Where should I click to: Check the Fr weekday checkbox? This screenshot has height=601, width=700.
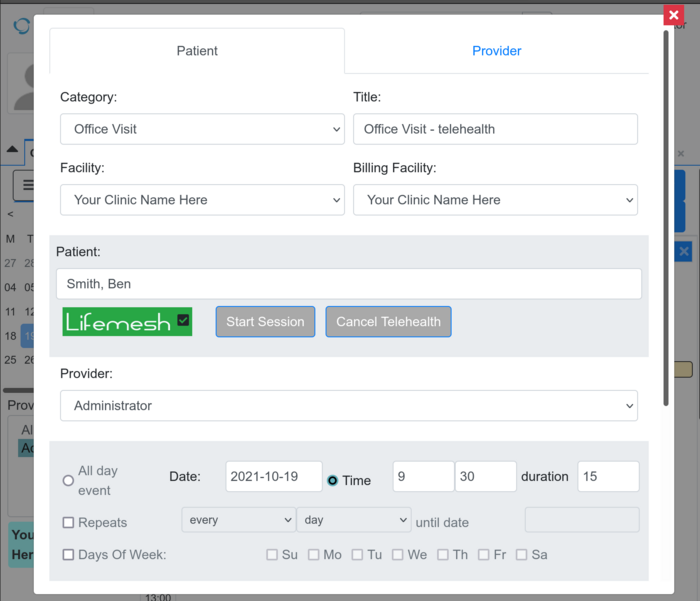(485, 554)
